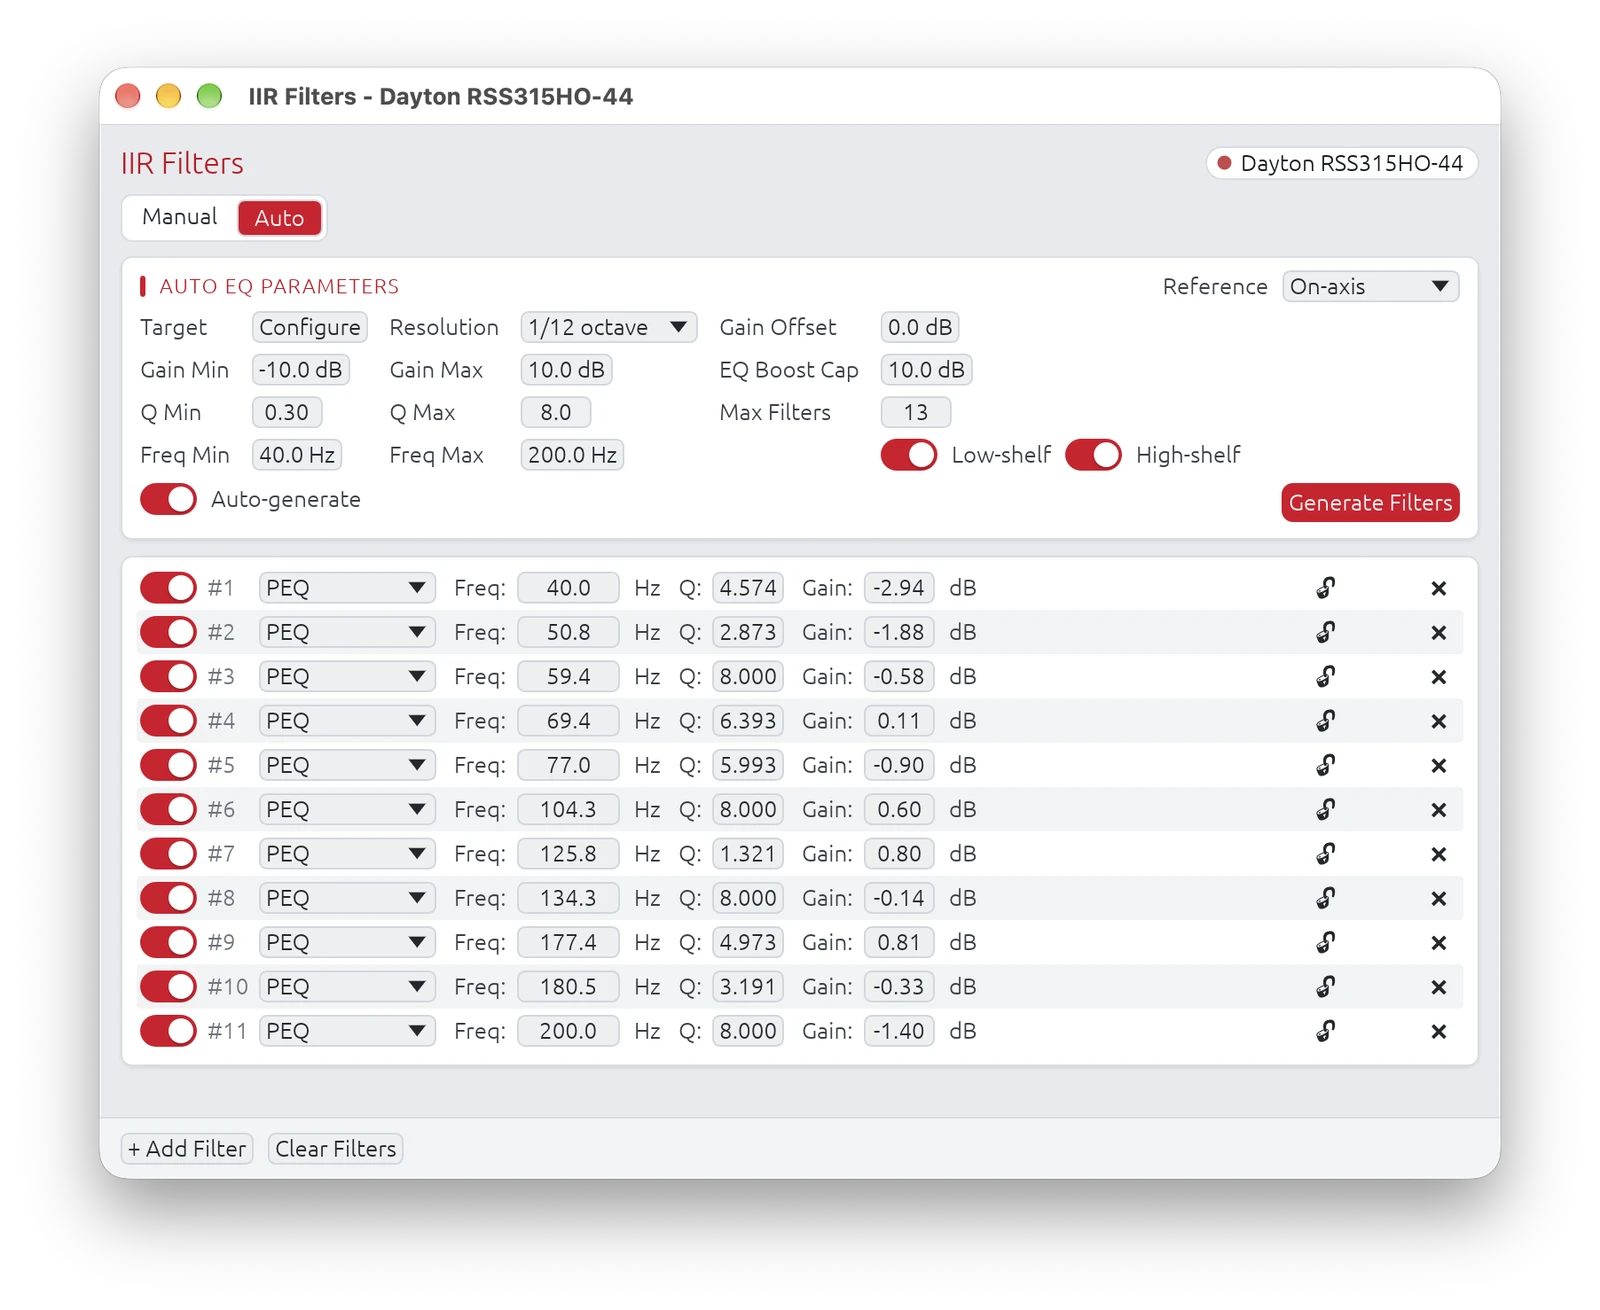Click the lock icon for filter #11
The height and width of the screenshot is (1310, 1600).
click(x=1326, y=1031)
